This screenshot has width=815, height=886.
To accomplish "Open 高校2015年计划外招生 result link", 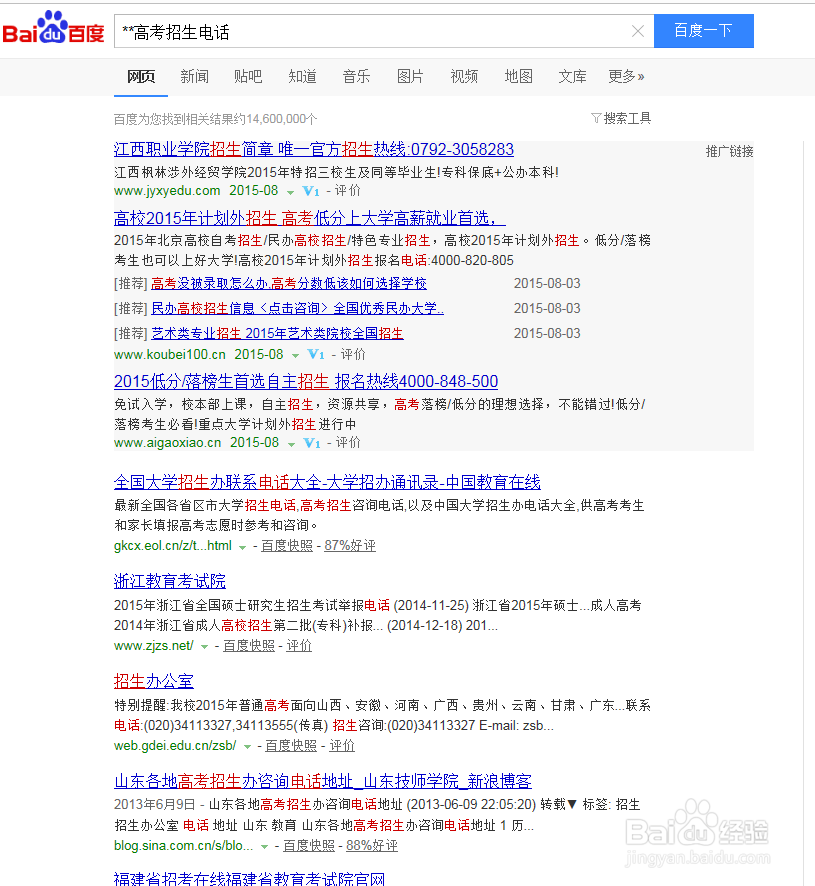I will 309,218.
